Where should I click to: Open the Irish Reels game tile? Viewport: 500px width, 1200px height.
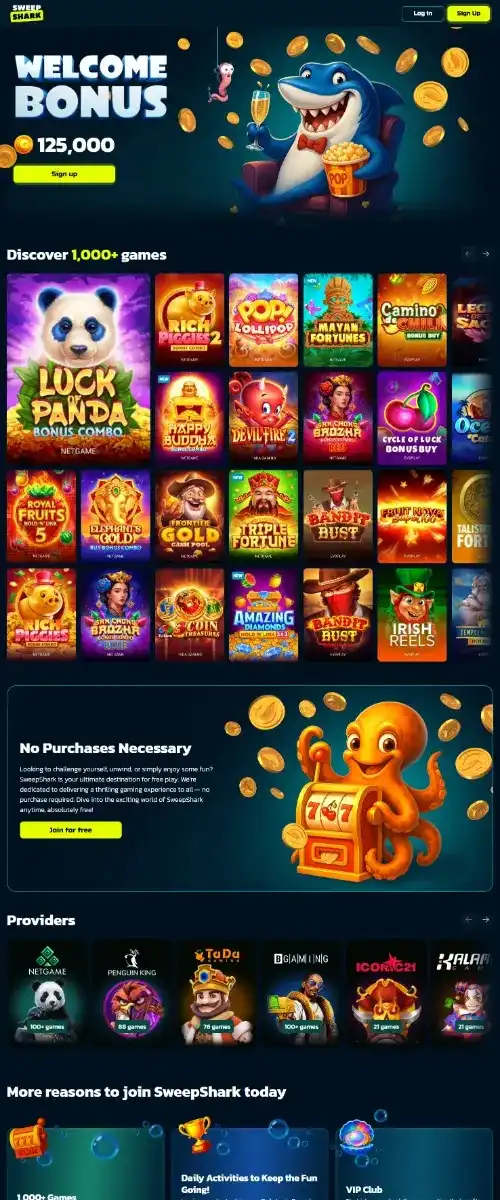[x=412, y=614]
